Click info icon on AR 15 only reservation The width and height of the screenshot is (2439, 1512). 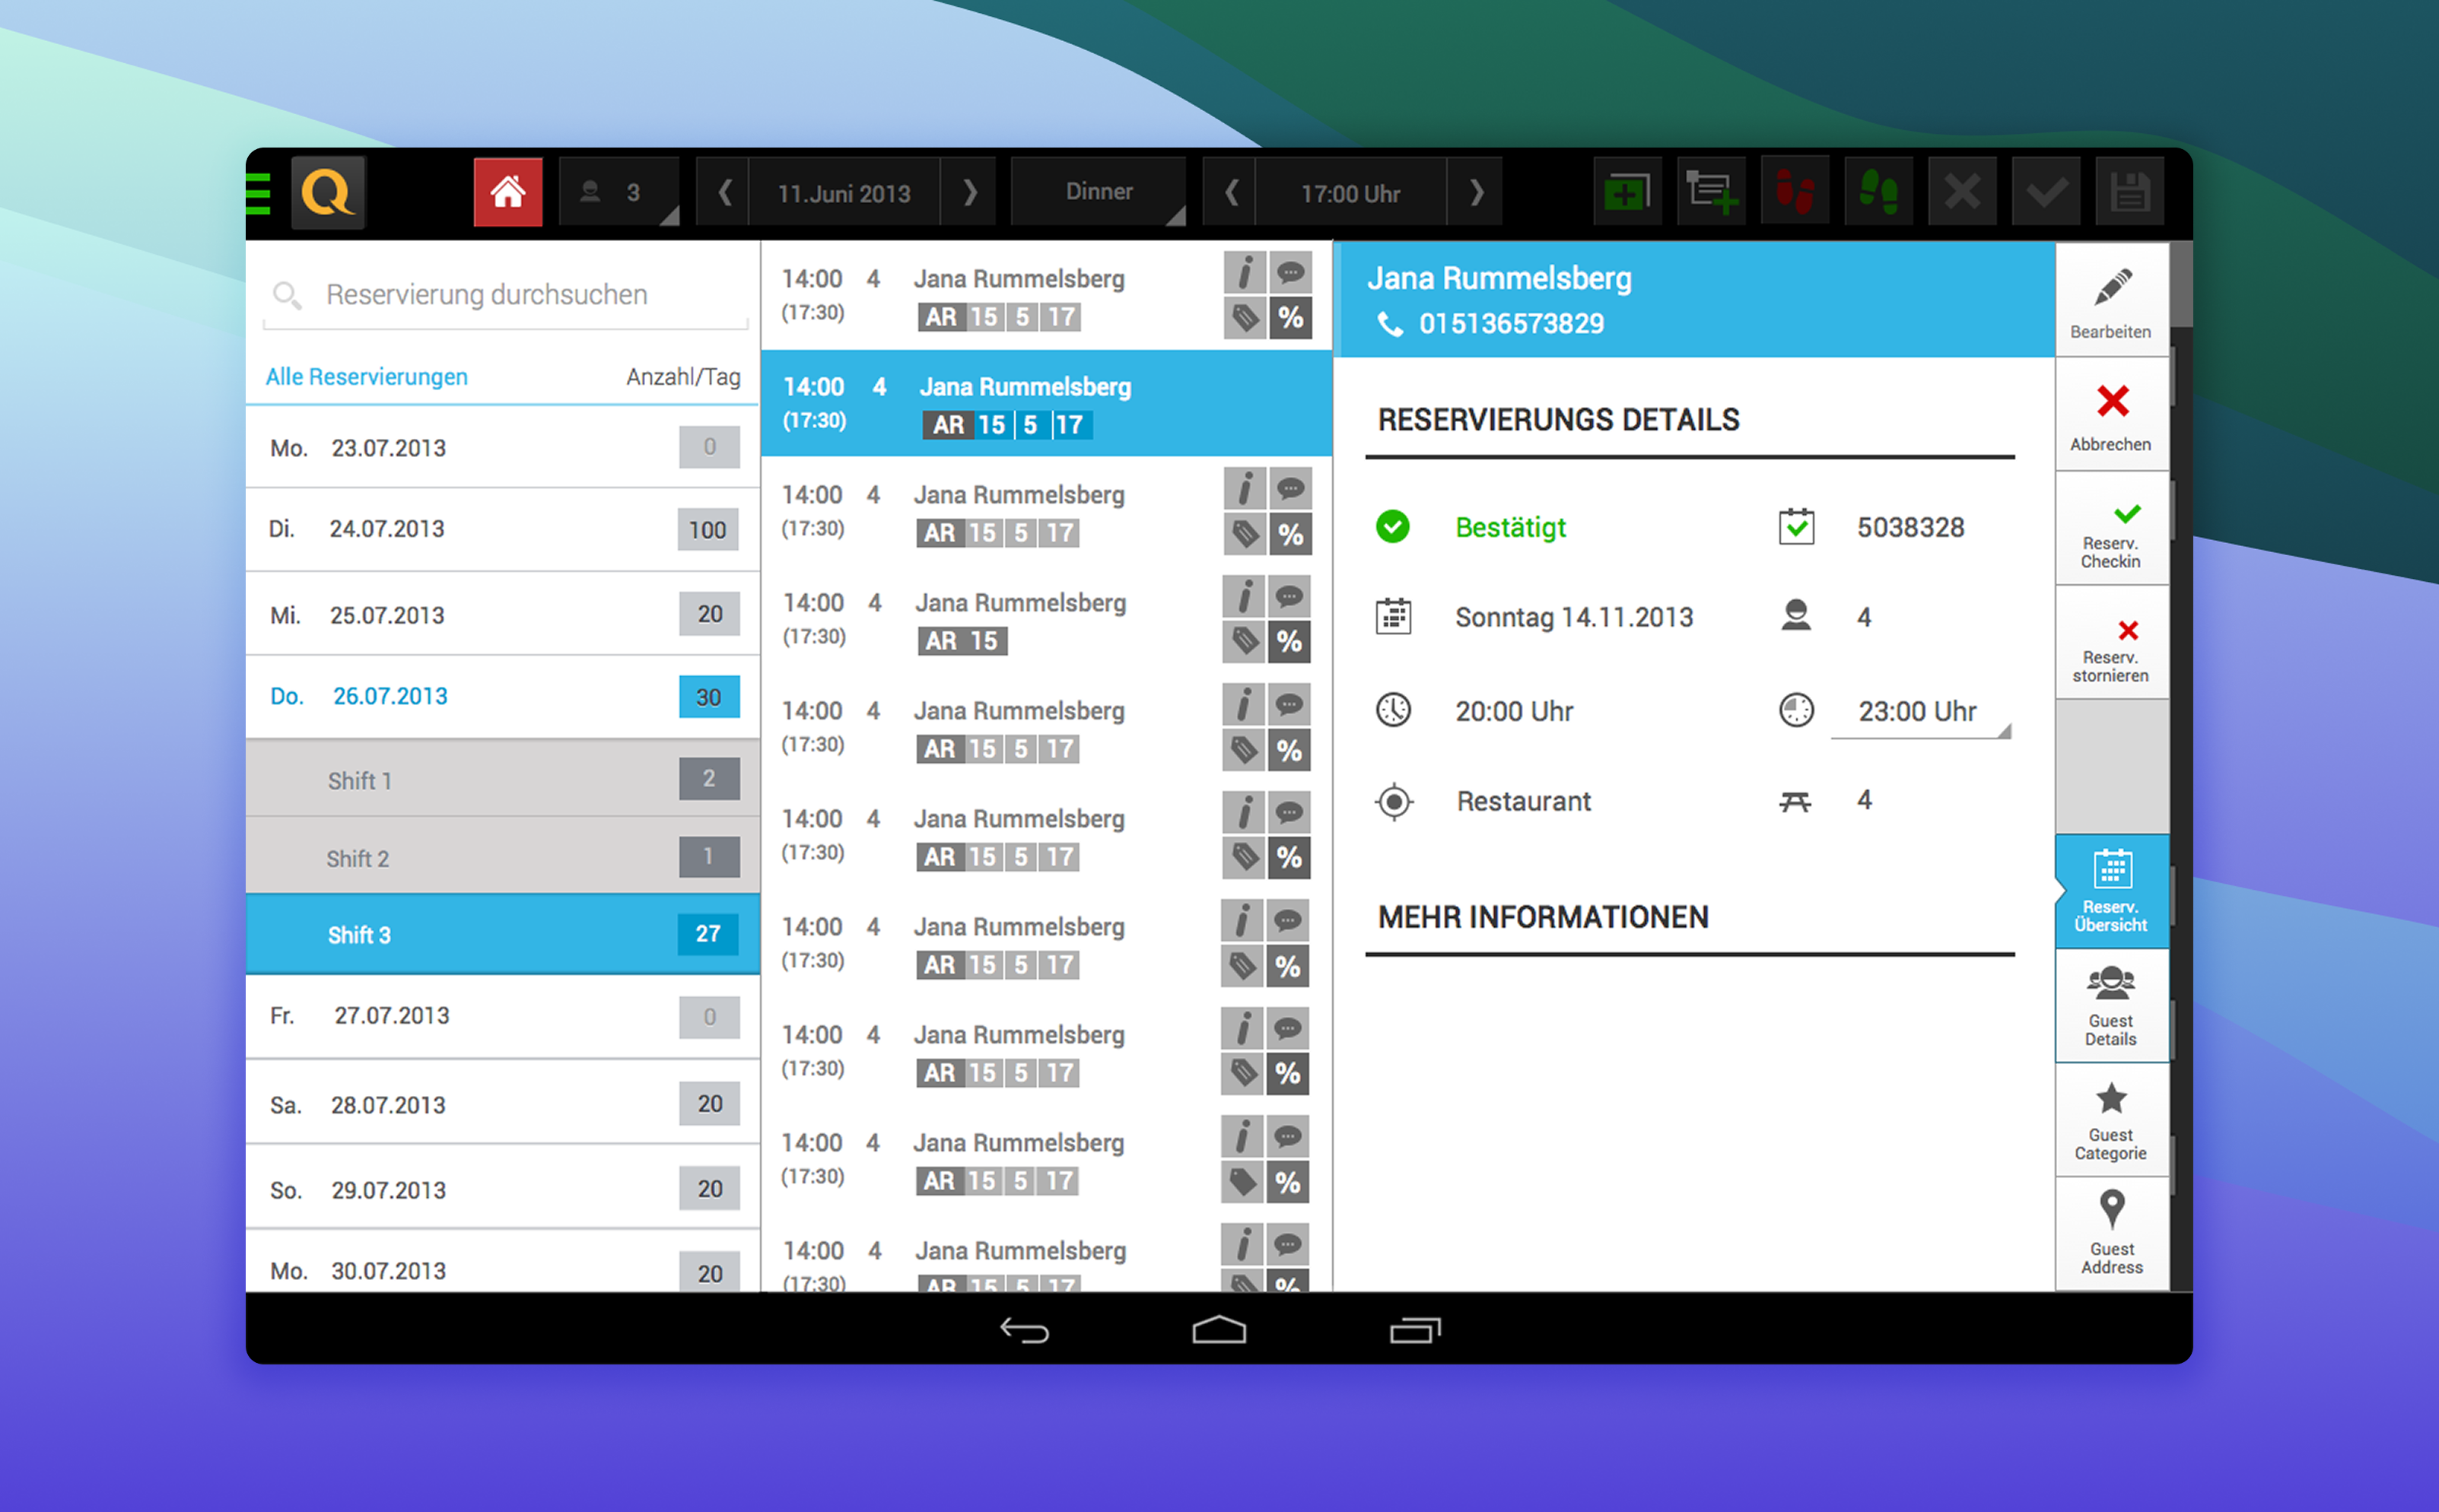[1244, 596]
